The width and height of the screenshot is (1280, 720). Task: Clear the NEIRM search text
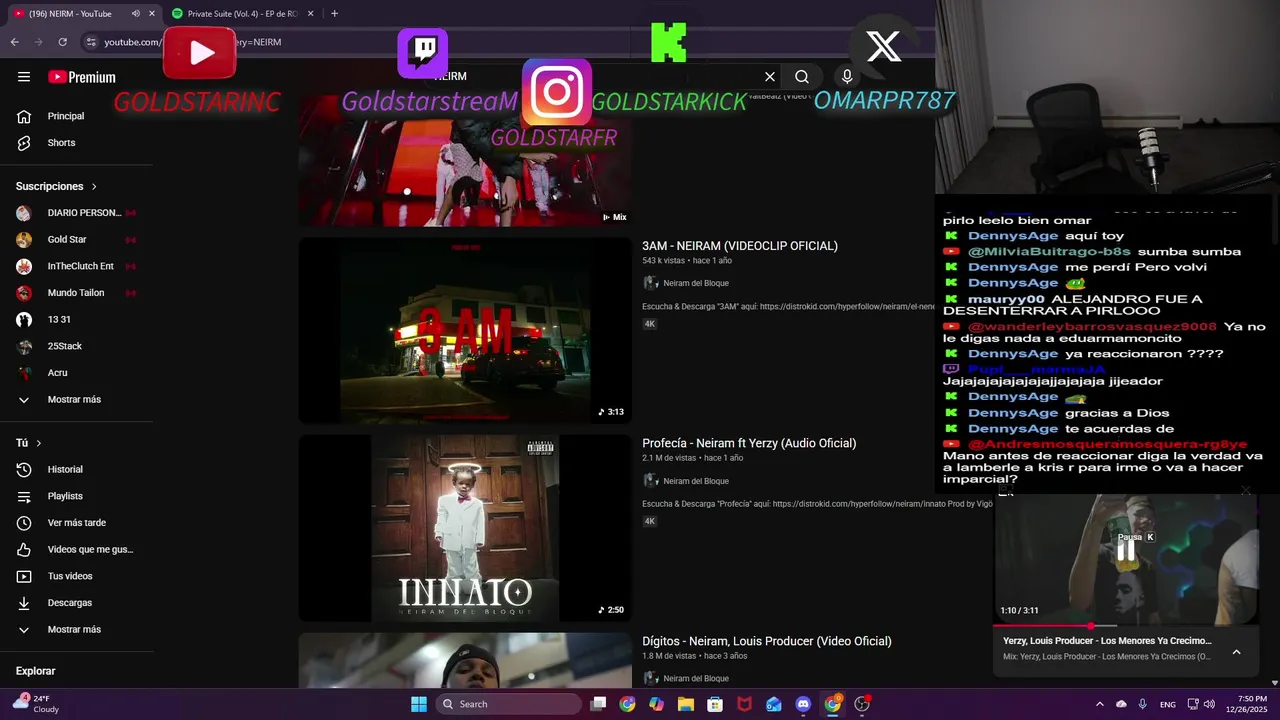pos(770,77)
